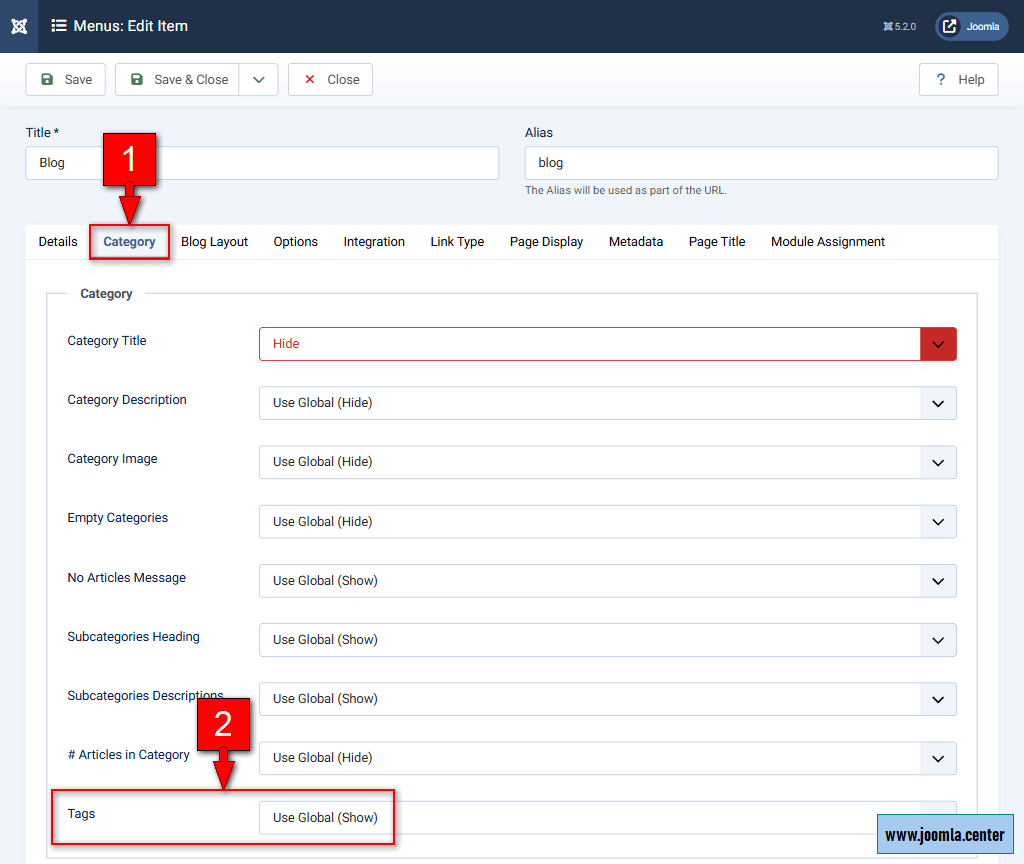
Task: Expand the Subcategories Descriptions dropdown
Action: pyautogui.click(x=608, y=699)
